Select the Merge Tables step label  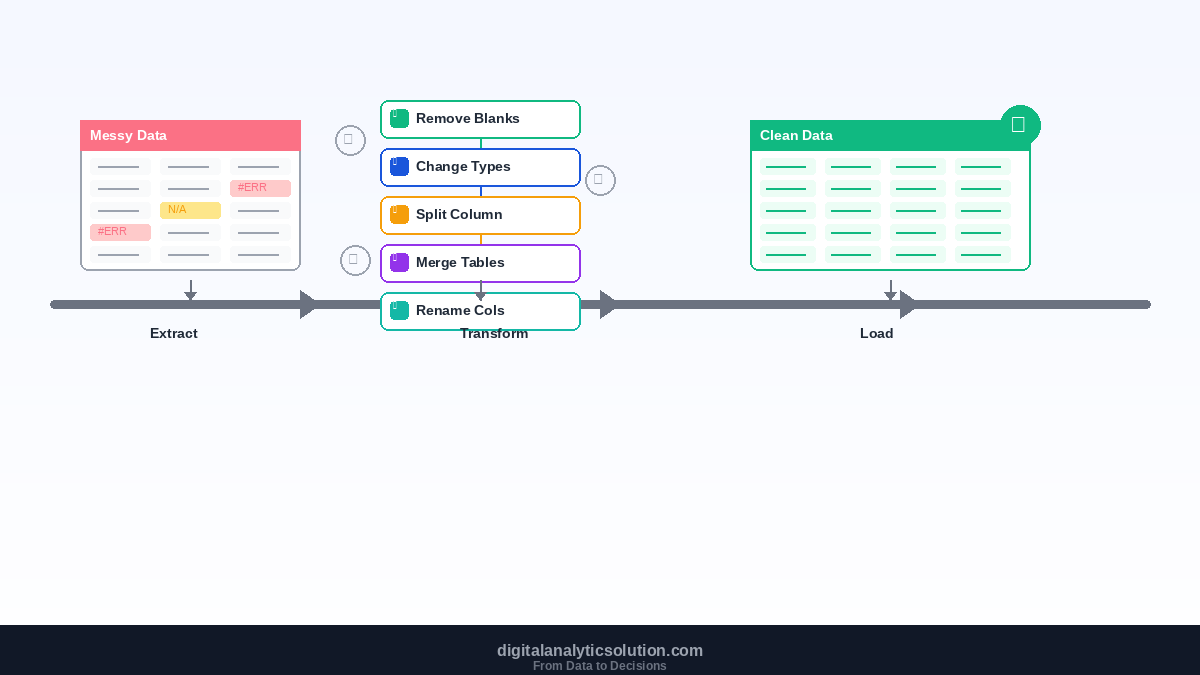460,263
